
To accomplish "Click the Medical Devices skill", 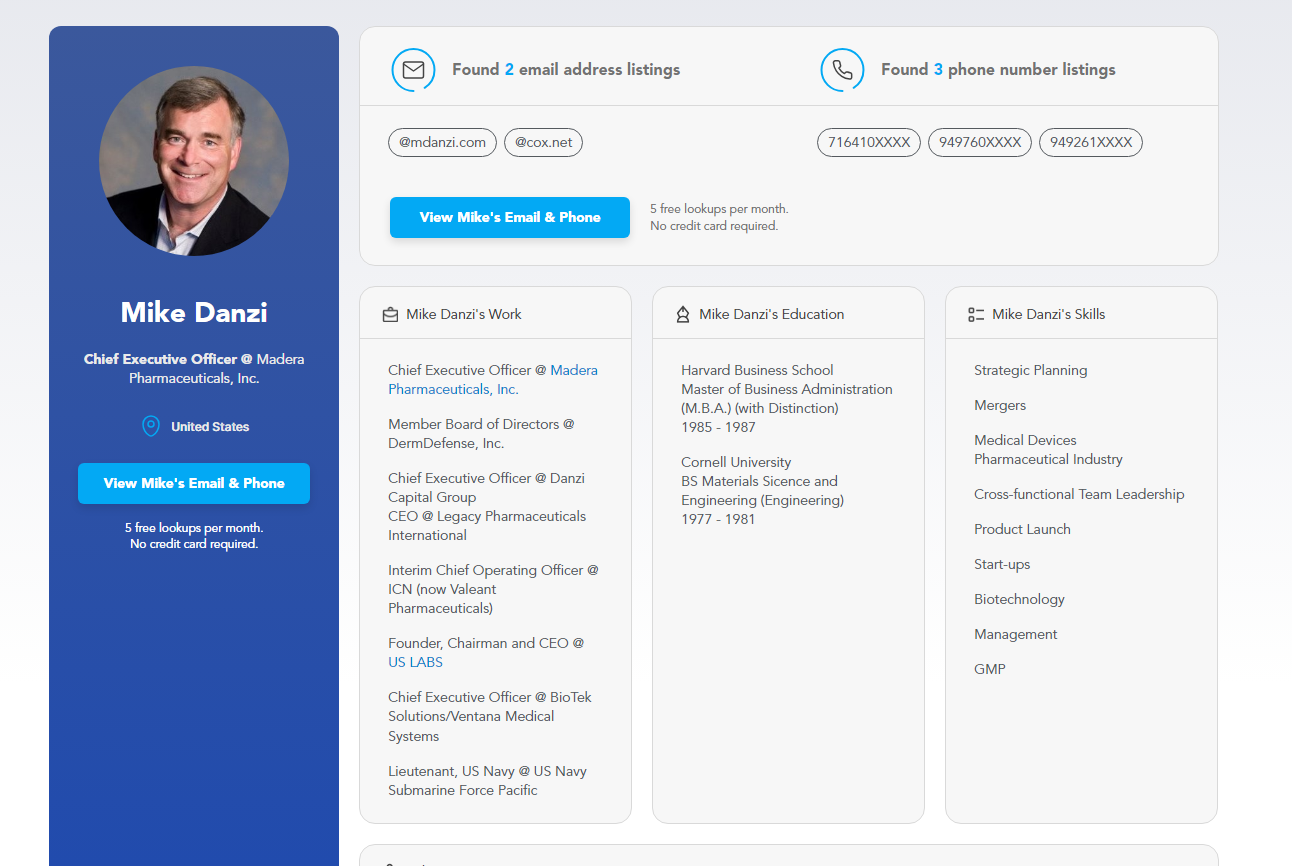I will 1025,440.
